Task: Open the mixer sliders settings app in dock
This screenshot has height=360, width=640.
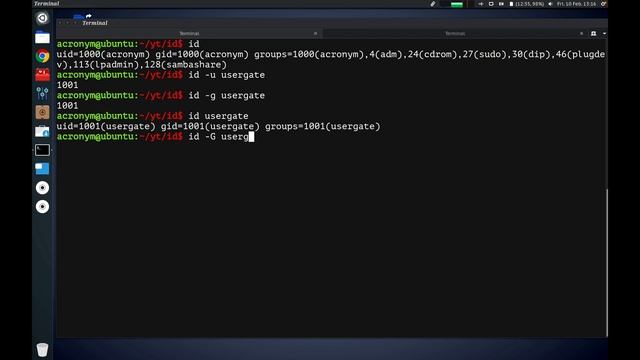Action: tap(42, 93)
